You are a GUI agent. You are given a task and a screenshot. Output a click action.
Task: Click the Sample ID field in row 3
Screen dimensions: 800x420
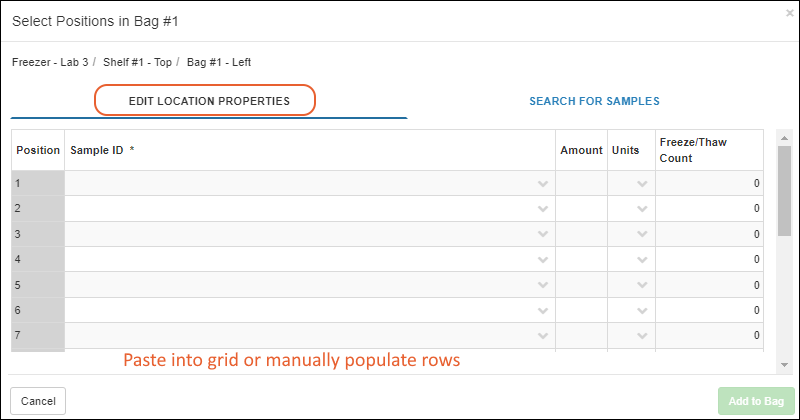(x=300, y=235)
